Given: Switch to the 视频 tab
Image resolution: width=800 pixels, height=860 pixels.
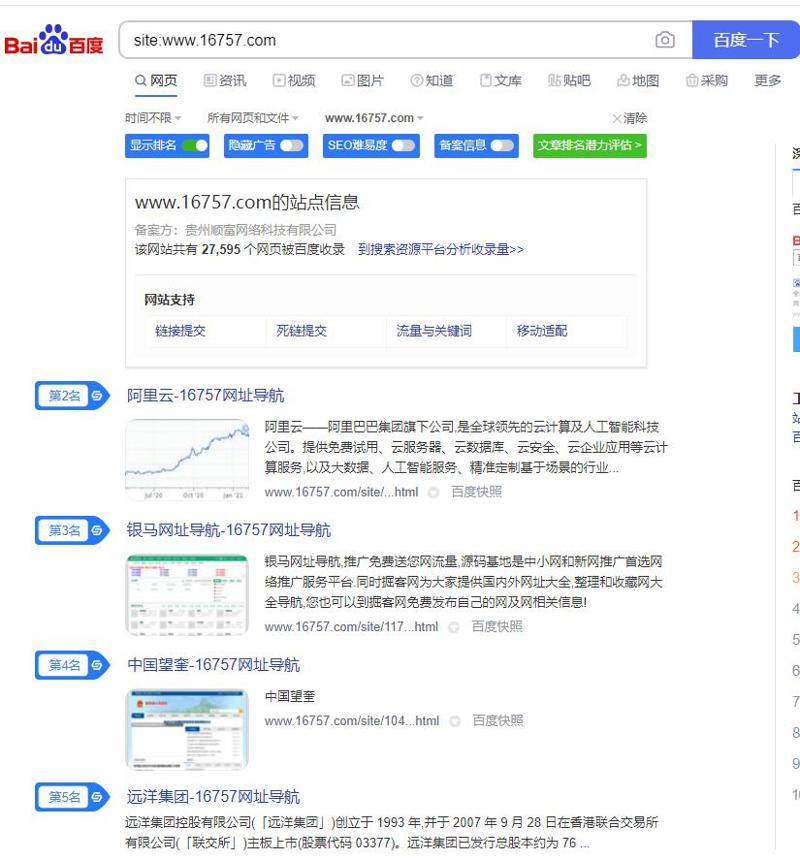Looking at the screenshot, I should coord(294,81).
